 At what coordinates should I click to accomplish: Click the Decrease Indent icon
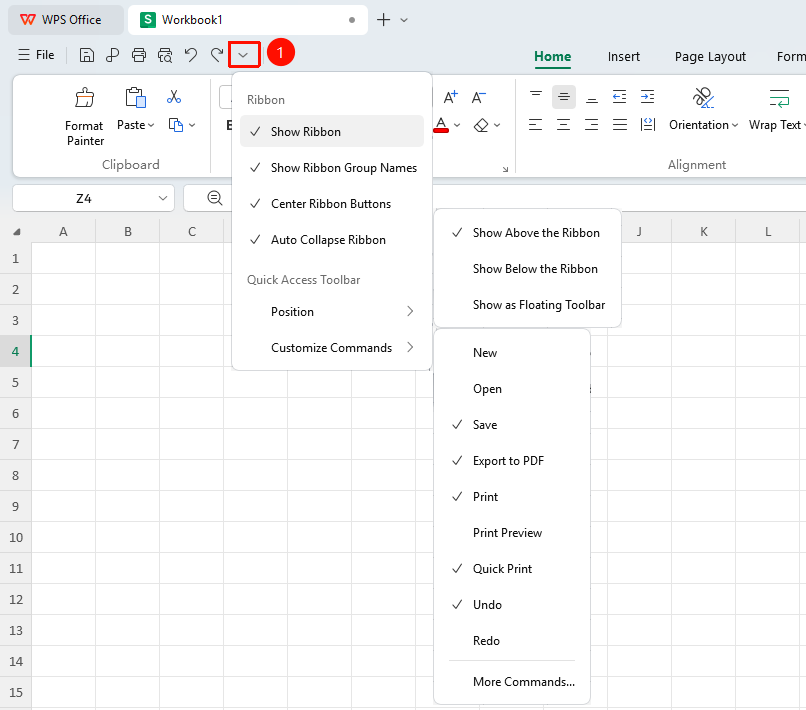point(619,96)
